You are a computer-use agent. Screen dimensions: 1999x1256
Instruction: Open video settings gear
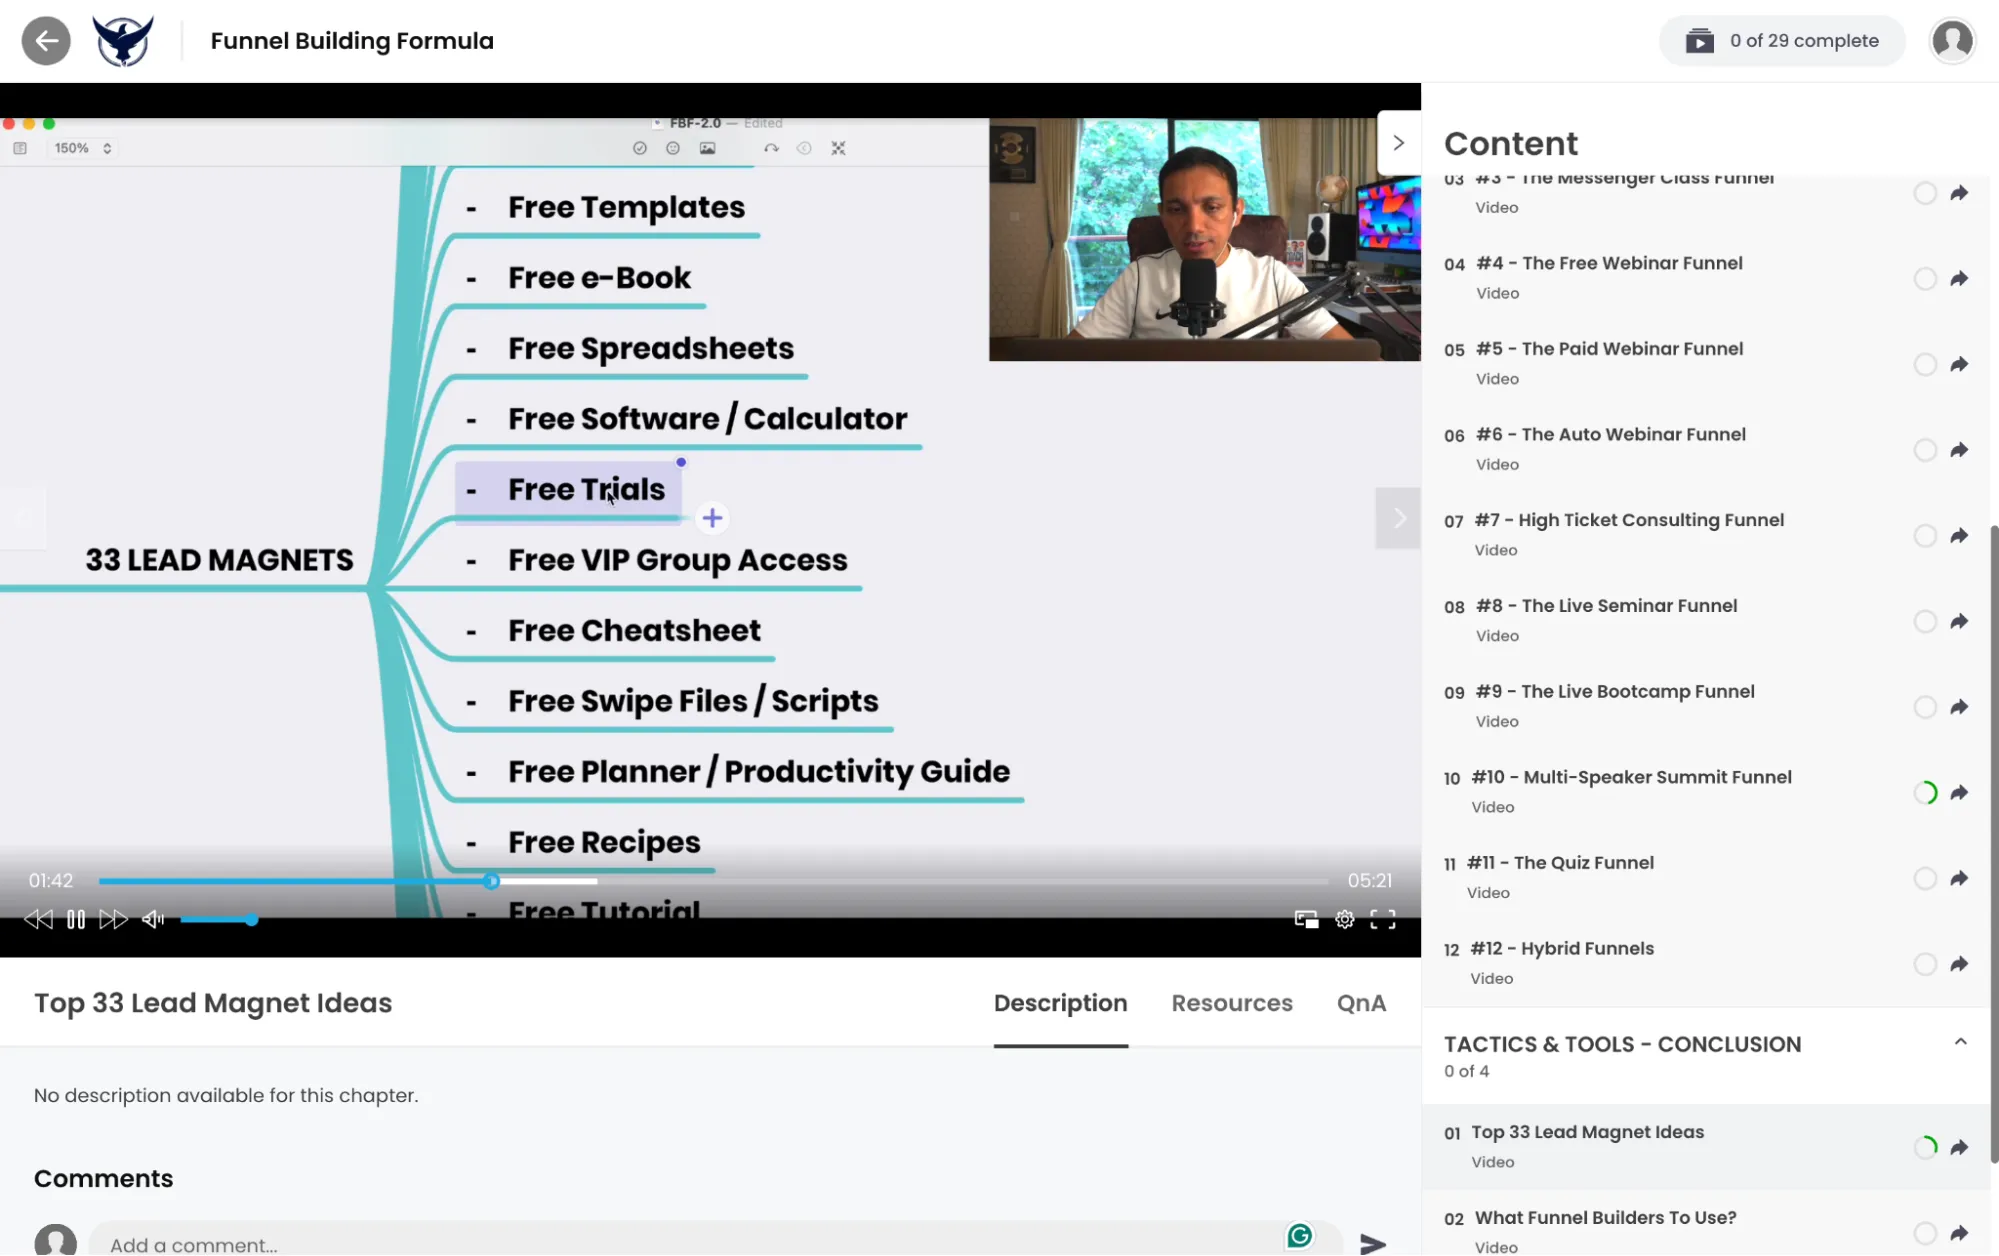pyautogui.click(x=1344, y=919)
